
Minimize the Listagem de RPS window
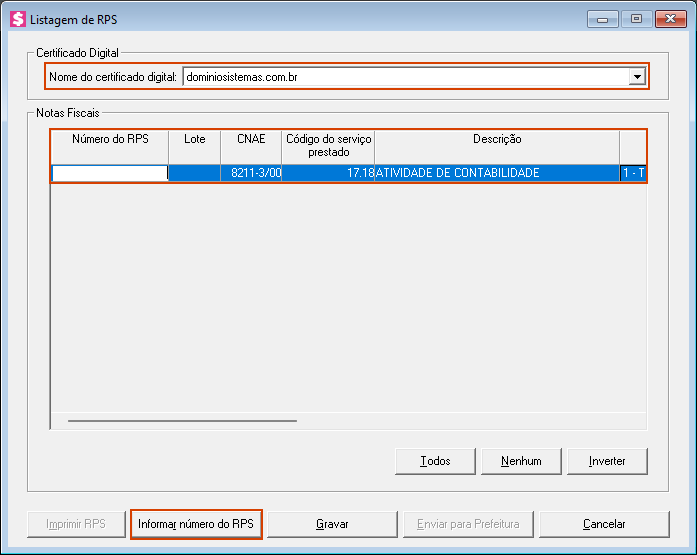click(x=602, y=17)
